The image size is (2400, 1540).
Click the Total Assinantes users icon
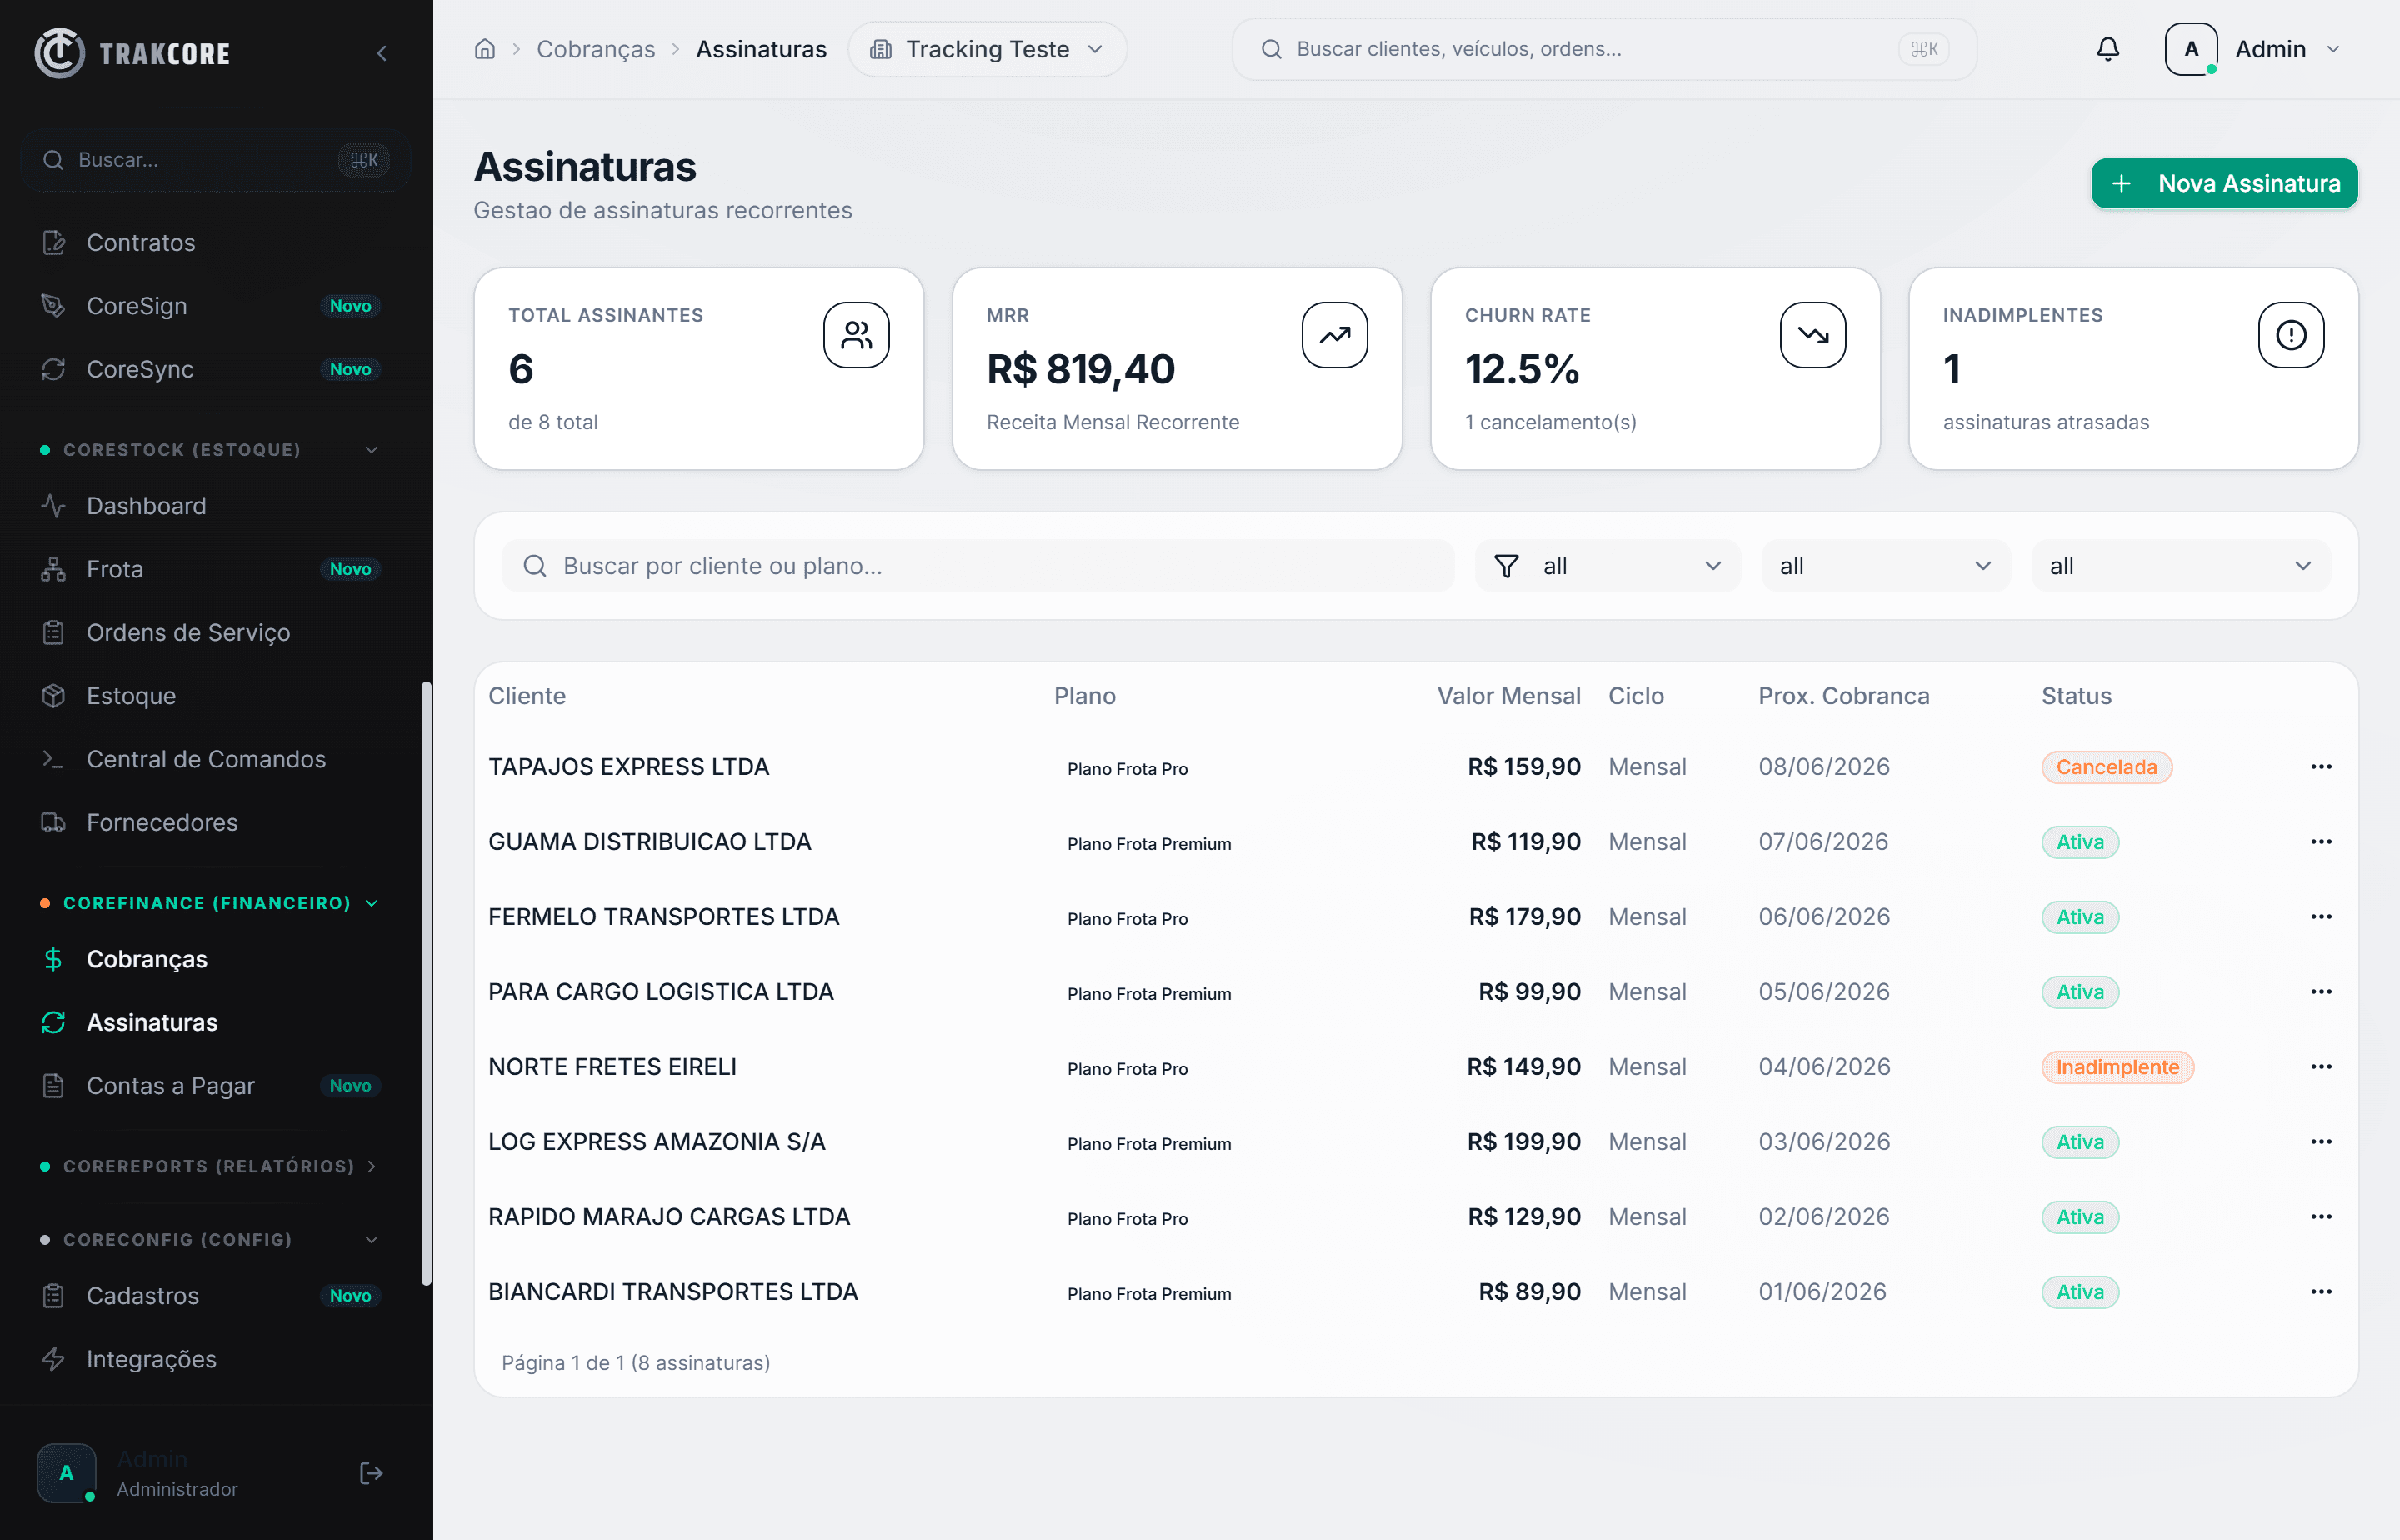pyautogui.click(x=856, y=335)
